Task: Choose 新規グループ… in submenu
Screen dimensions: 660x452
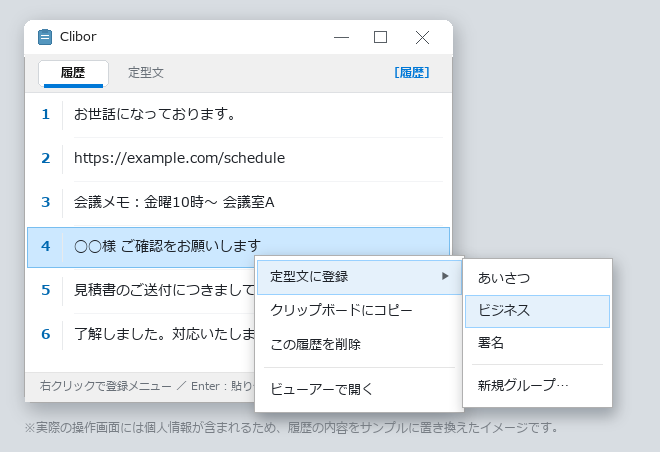Action: (537, 385)
